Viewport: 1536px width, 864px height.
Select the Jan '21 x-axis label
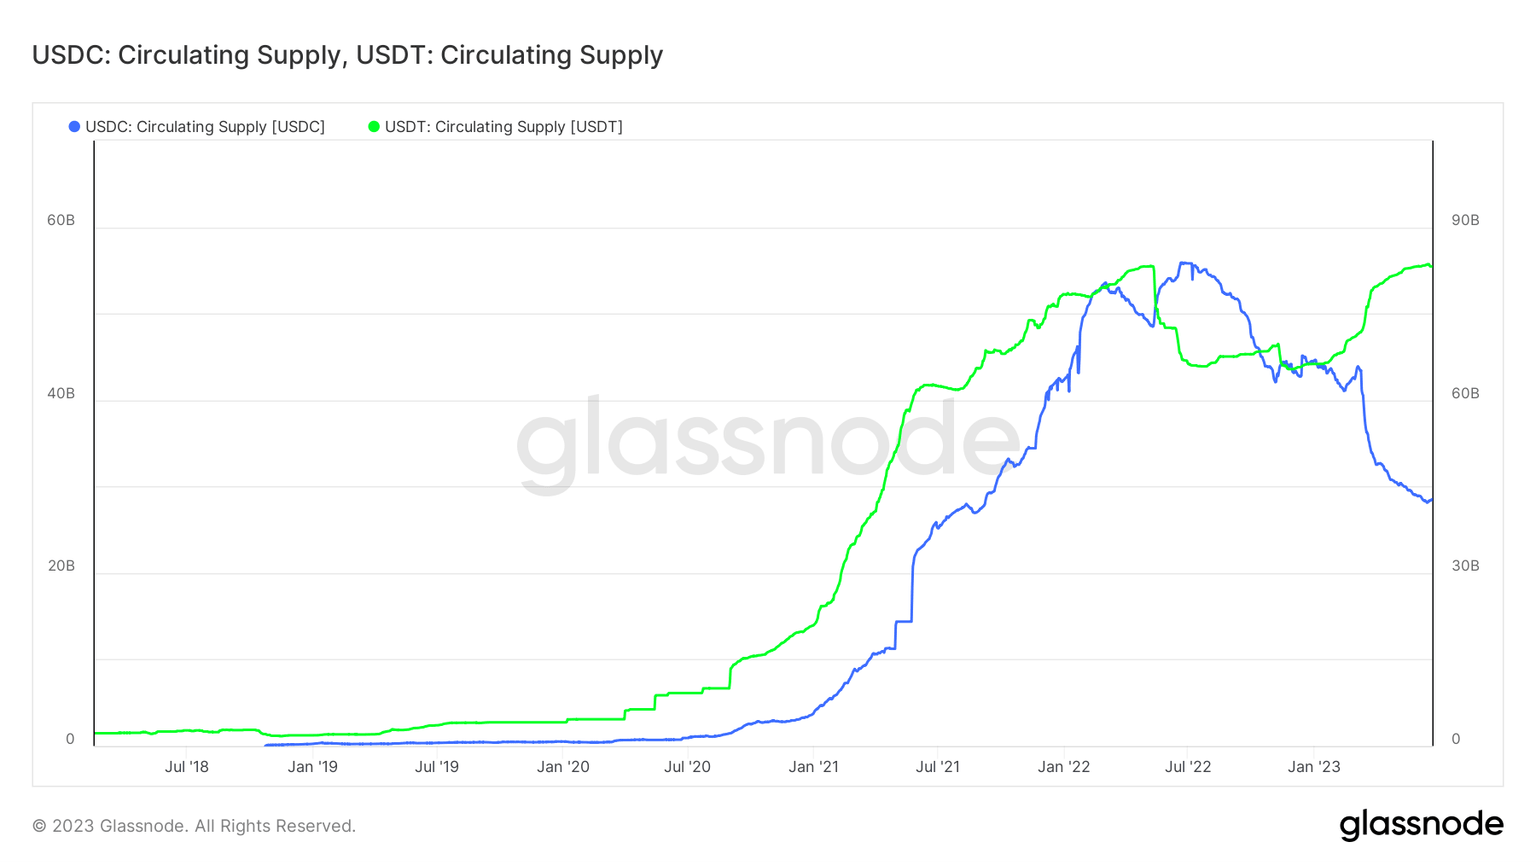coord(814,767)
